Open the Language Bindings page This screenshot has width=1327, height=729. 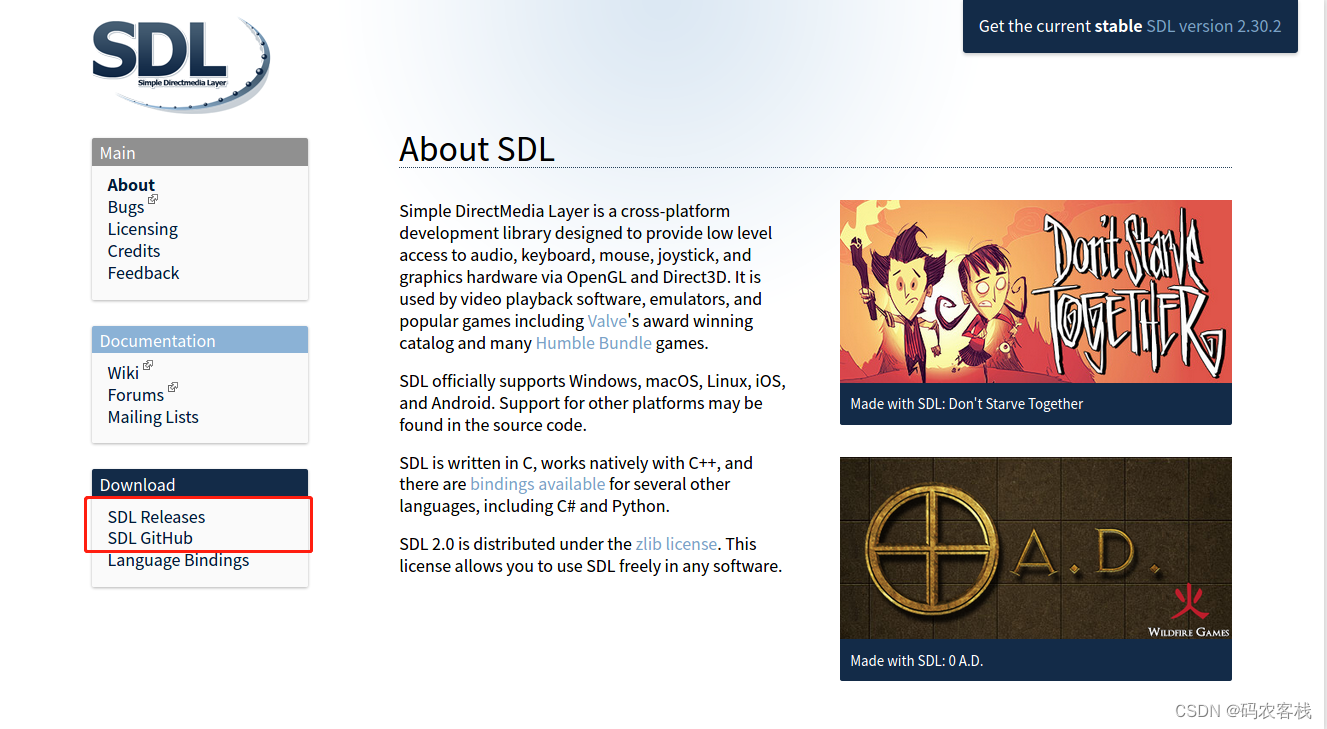point(178,560)
